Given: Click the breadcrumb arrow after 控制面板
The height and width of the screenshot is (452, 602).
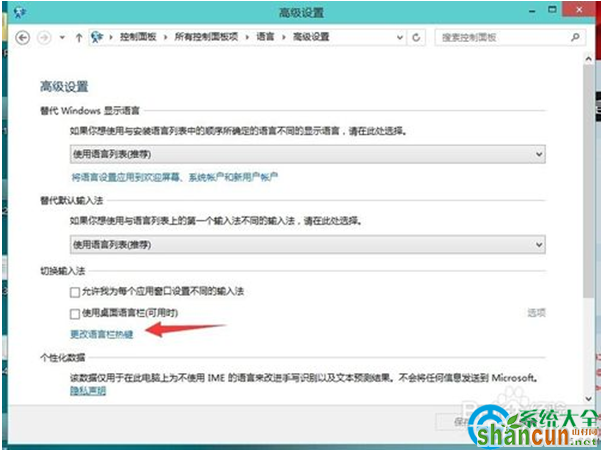Looking at the screenshot, I should pyautogui.click(x=165, y=37).
